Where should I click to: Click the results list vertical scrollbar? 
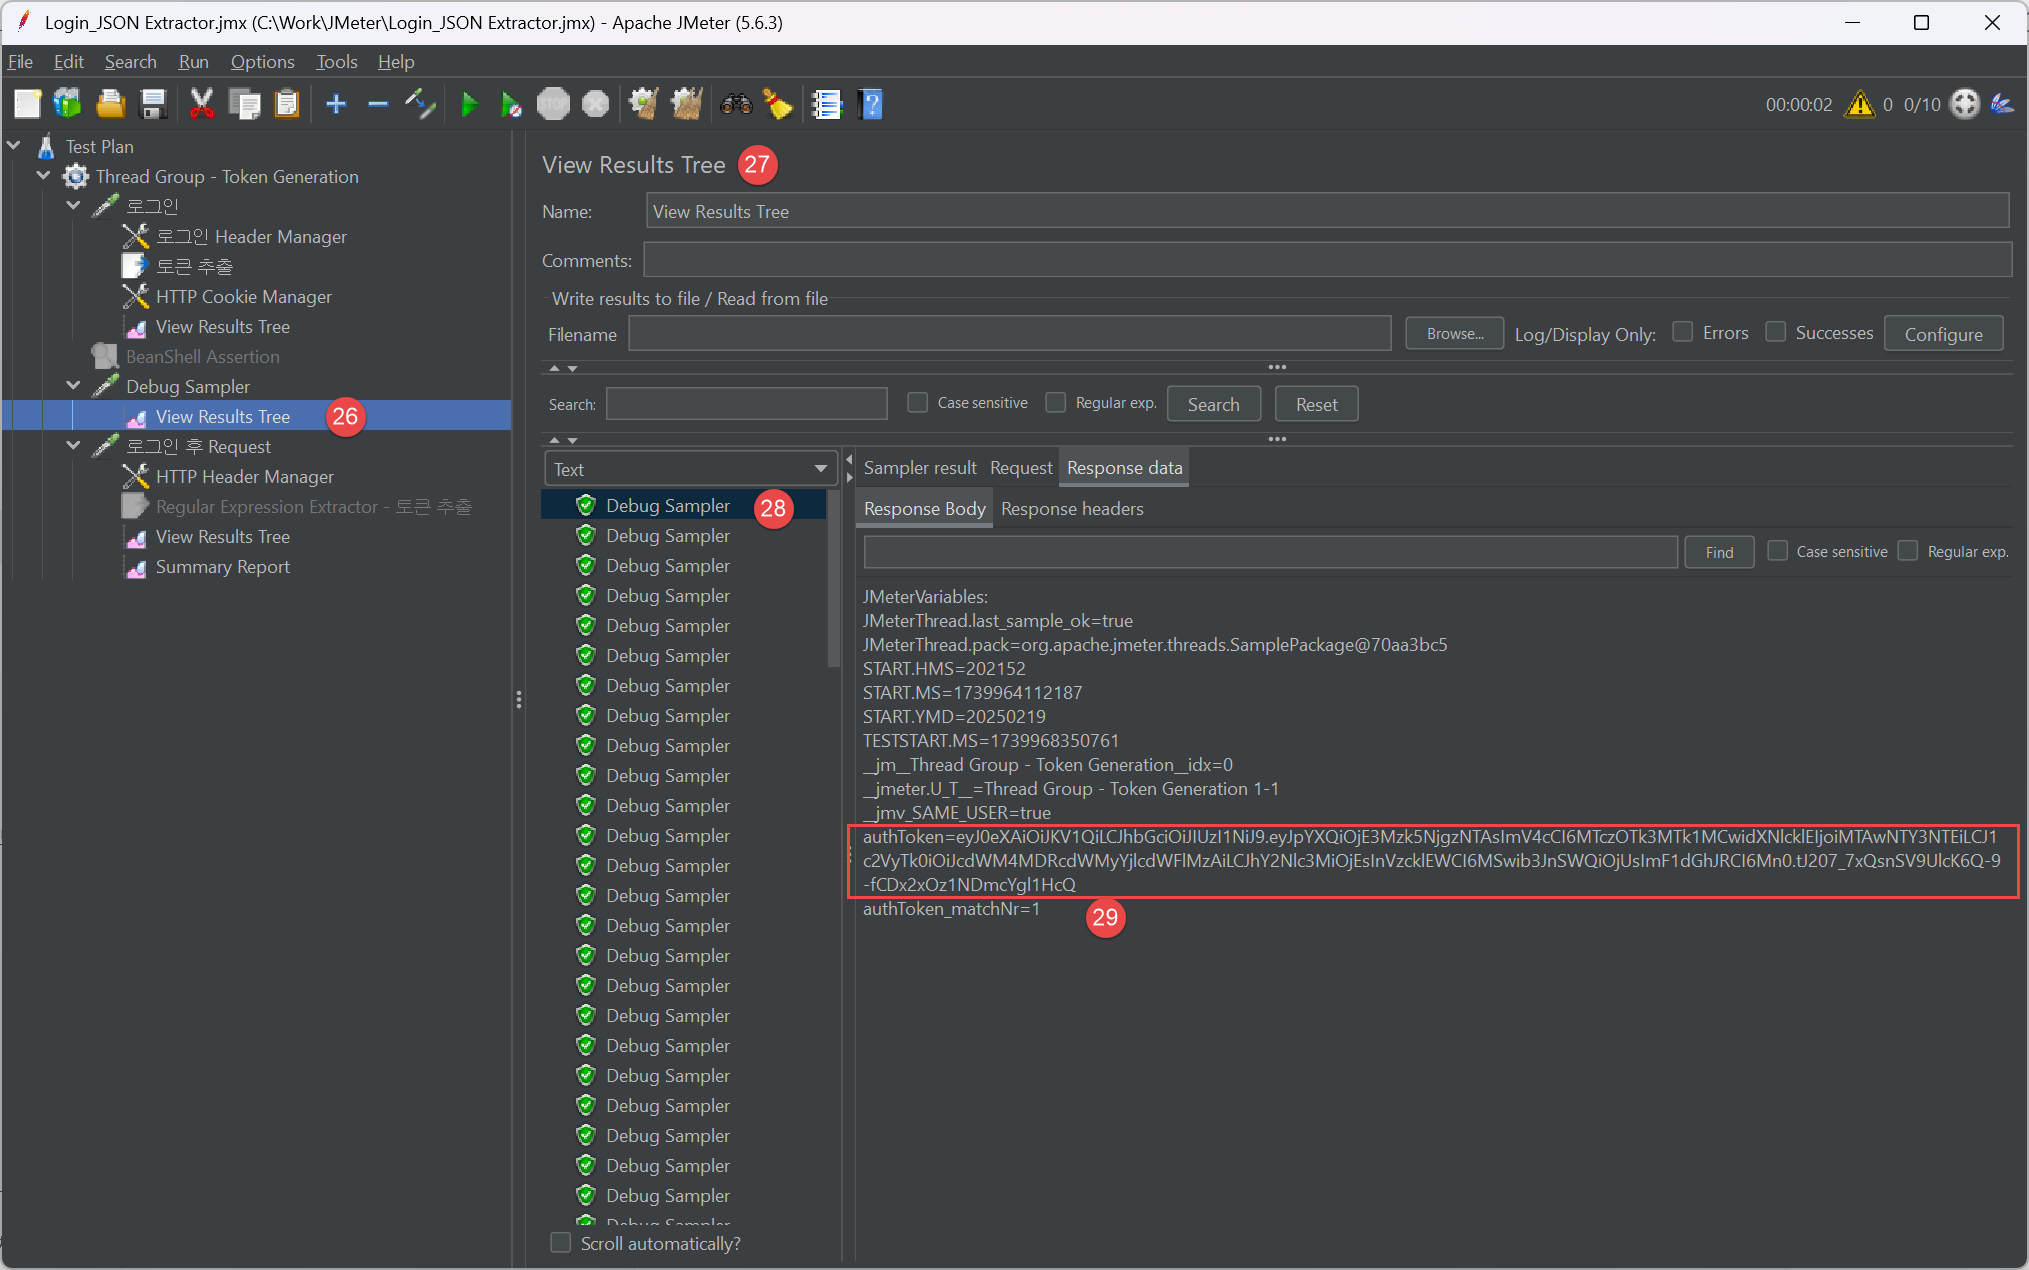[x=833, y=580]
